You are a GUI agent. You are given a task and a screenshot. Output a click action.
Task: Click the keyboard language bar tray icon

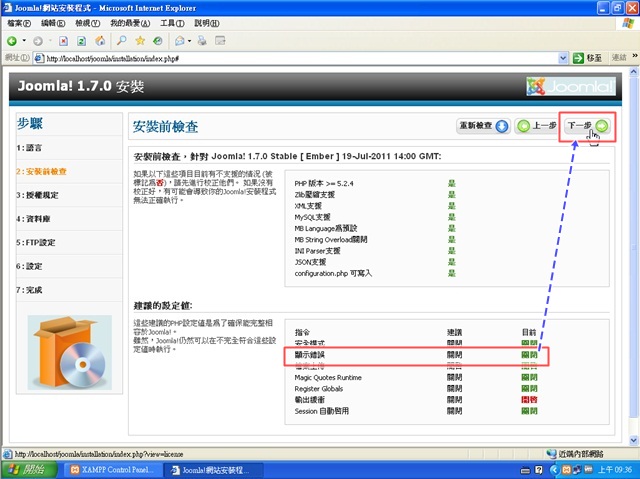coord(526,470)
